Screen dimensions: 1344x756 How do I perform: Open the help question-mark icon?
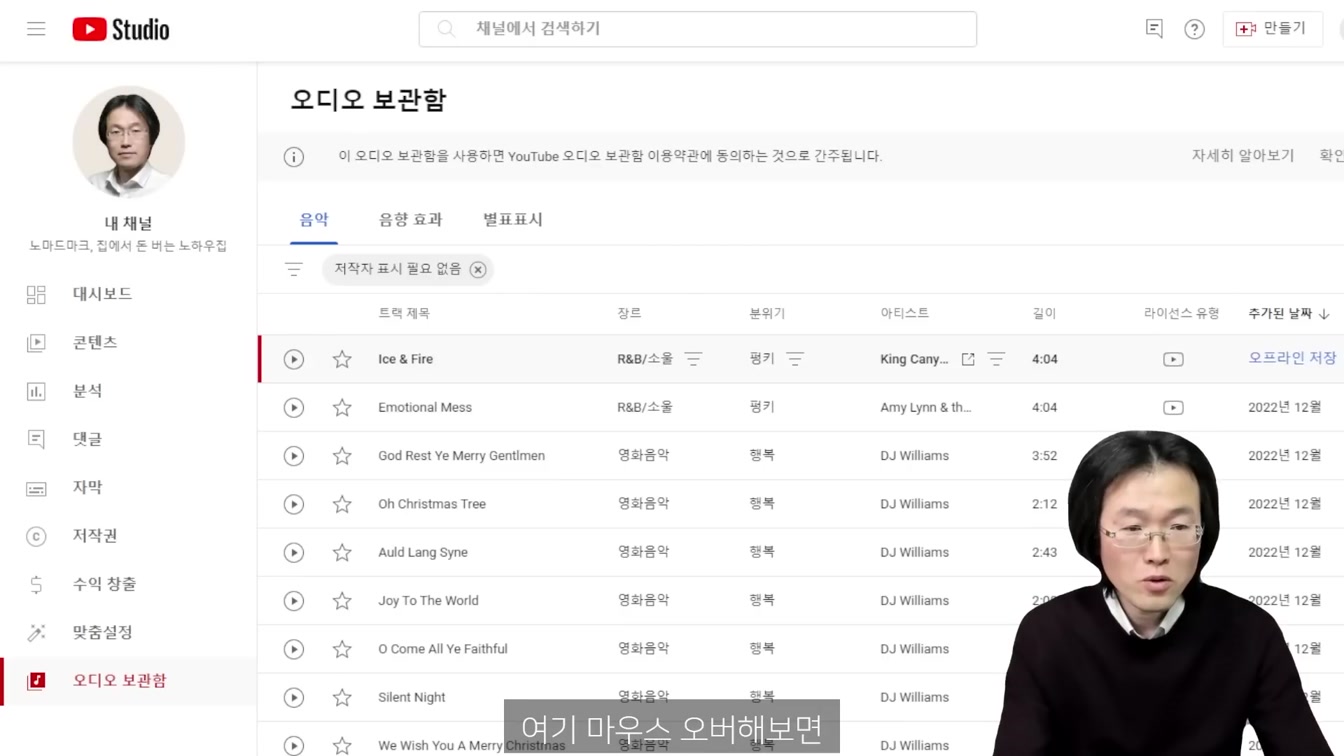pos(1194,29)
